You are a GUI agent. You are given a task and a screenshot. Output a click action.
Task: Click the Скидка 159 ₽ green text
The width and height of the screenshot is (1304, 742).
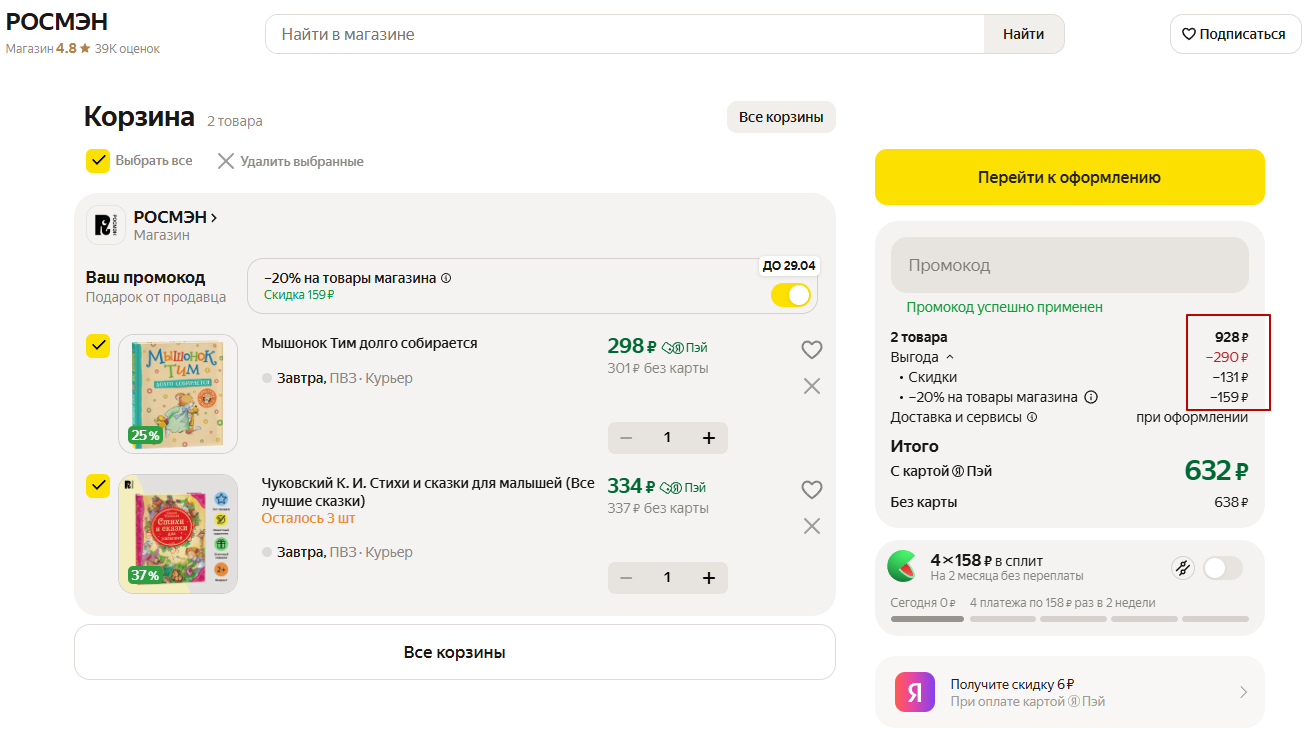[x=299, y=295]
